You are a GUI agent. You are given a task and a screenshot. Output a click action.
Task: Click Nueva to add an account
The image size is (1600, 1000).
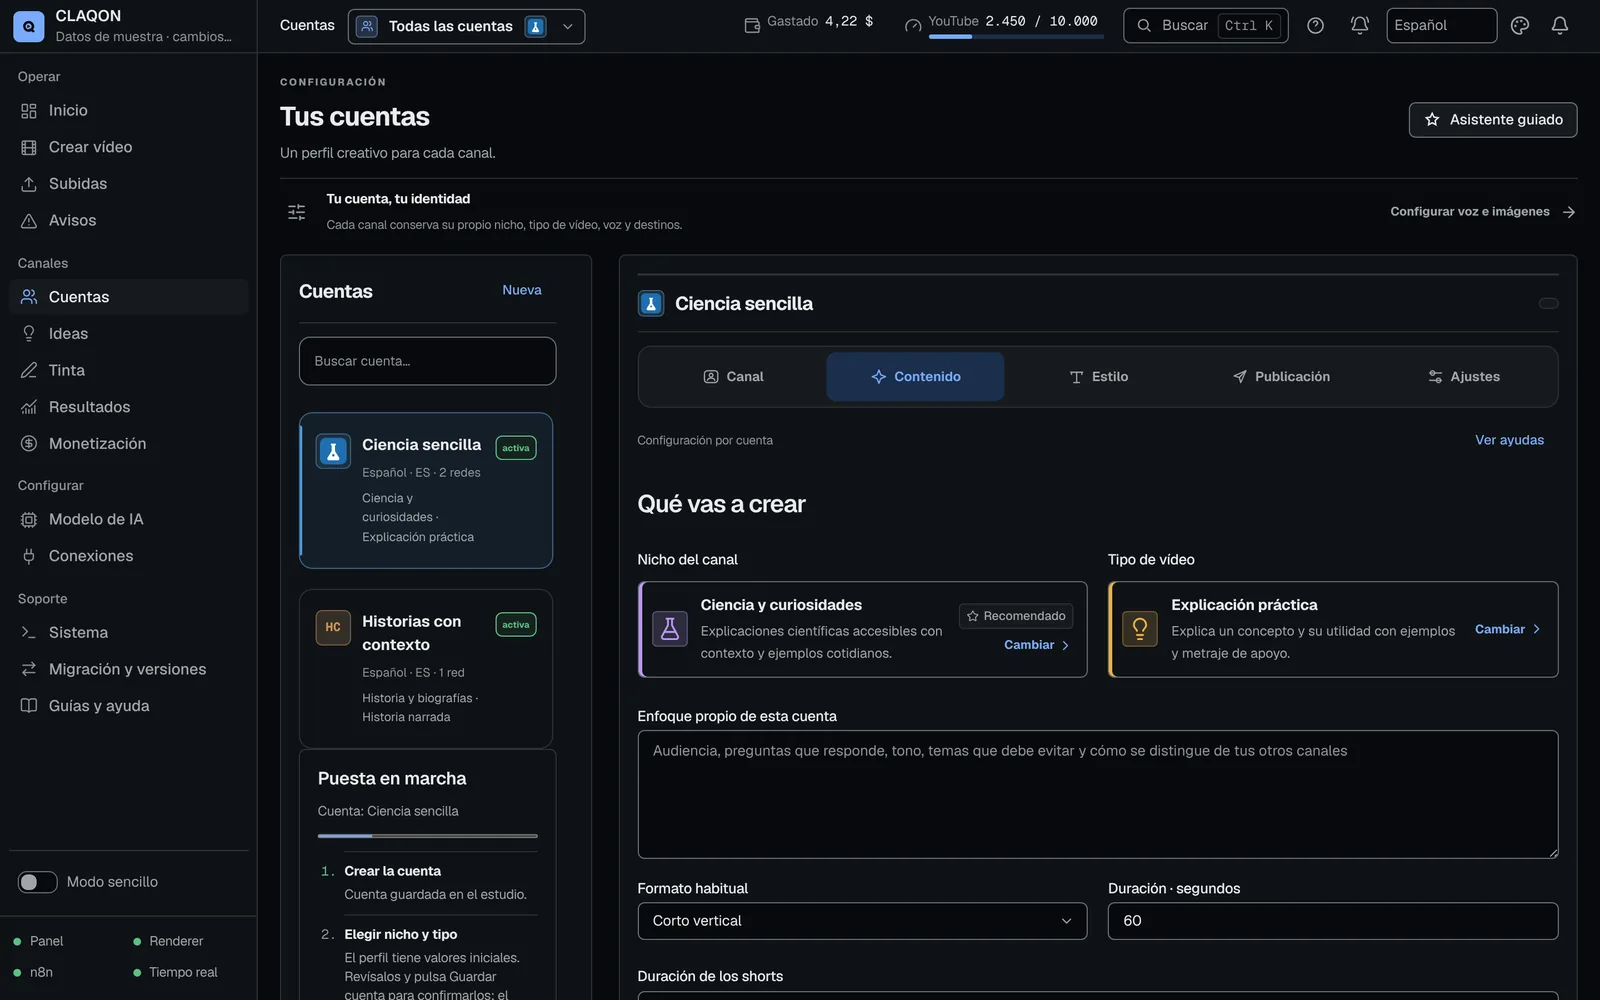click(x=522, y=290)
